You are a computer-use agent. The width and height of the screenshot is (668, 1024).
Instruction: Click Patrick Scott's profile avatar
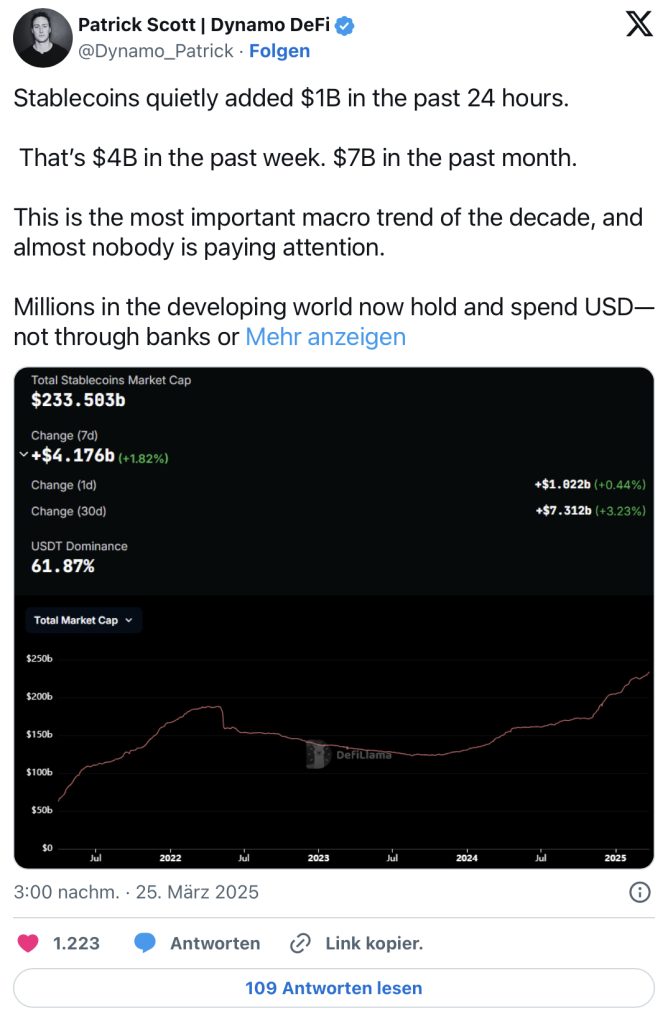click(x=42, y=38)
